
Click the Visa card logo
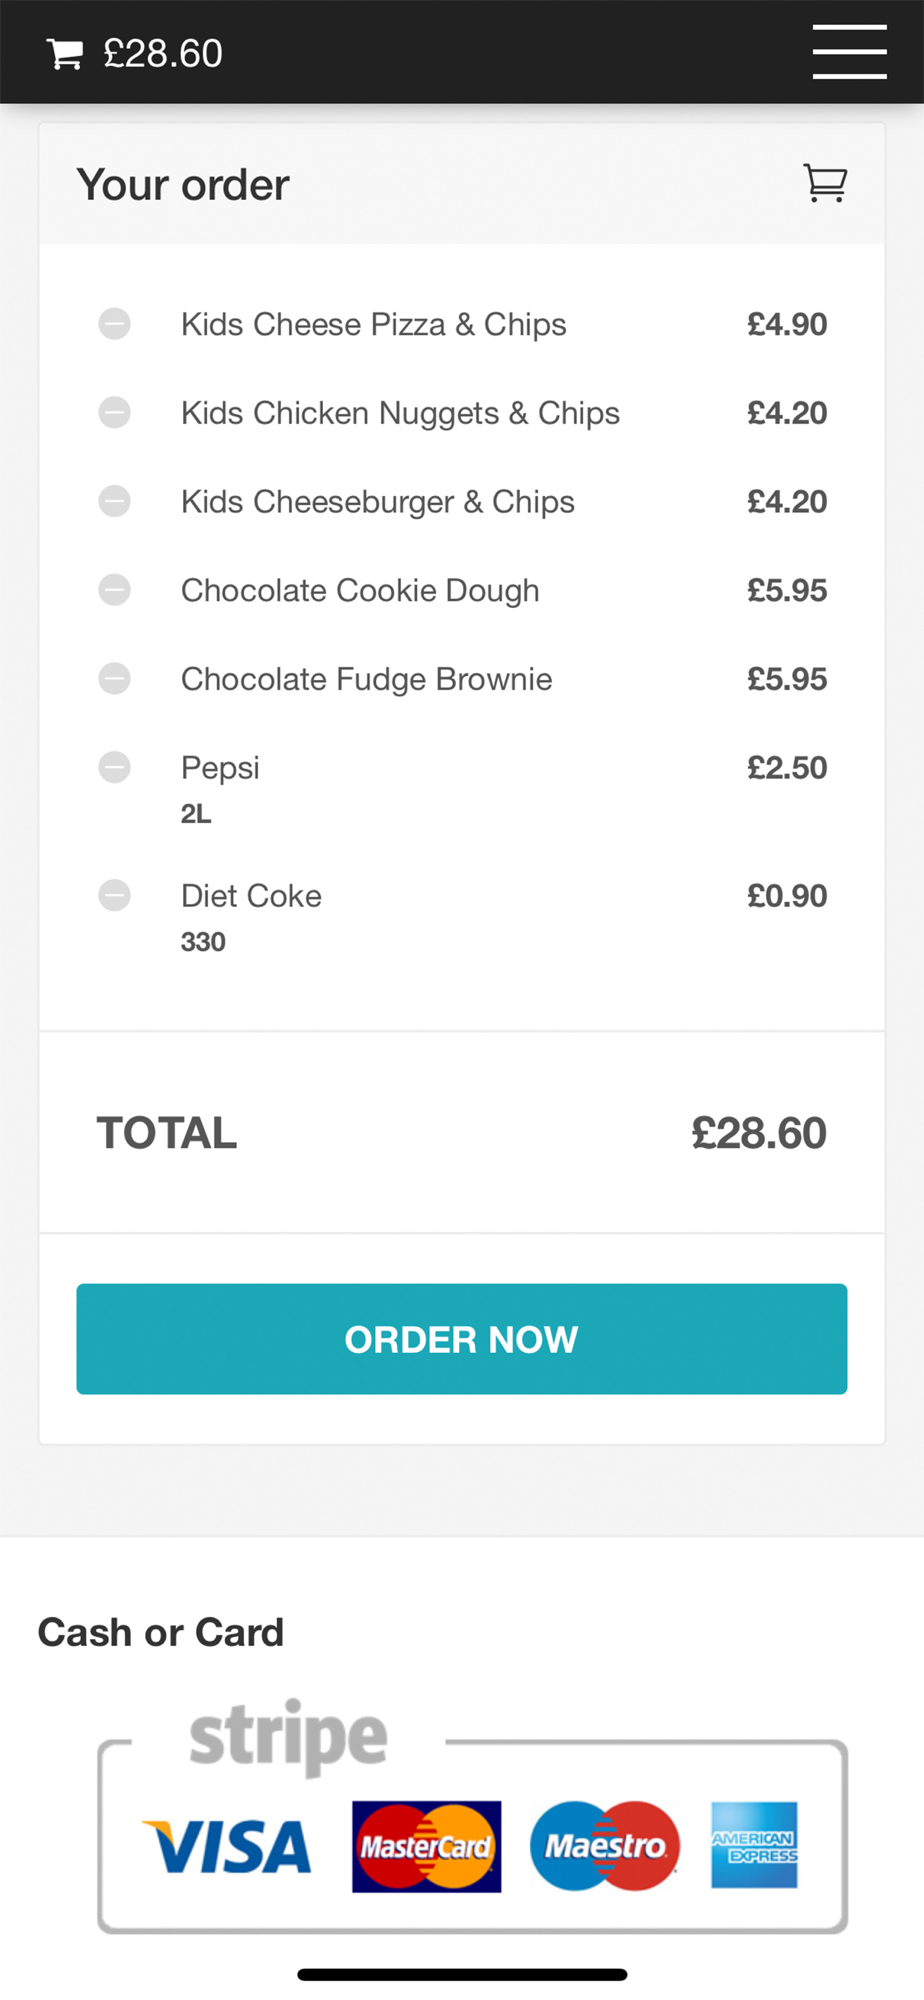(x=227, y=1846)
